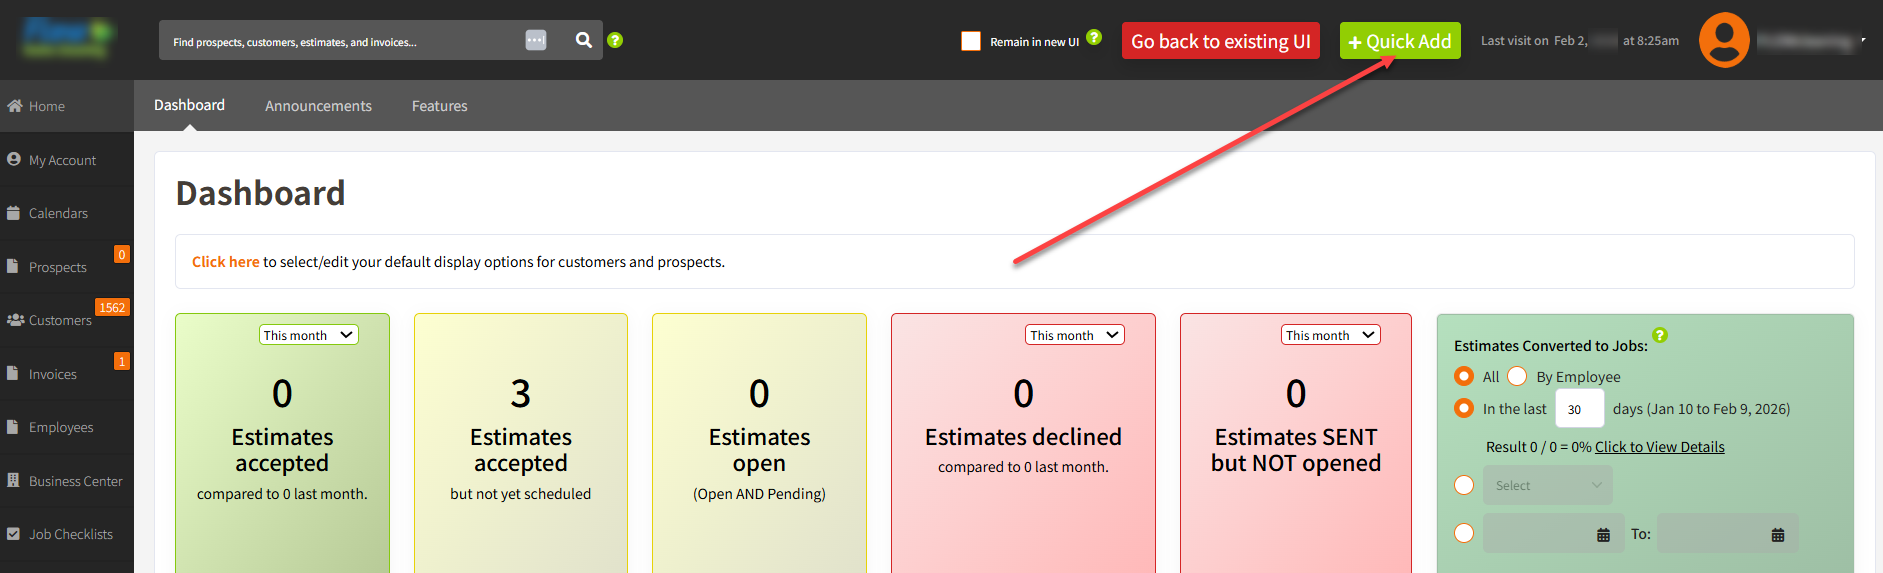Switch to the Features tab

click(x=439, y=106)
